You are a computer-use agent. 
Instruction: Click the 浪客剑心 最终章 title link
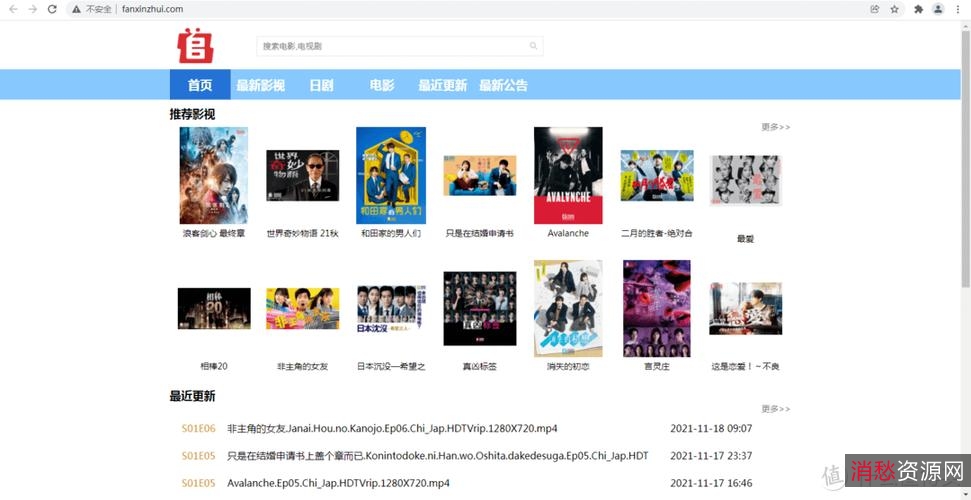pyautogui.click(x=214, y=234)
